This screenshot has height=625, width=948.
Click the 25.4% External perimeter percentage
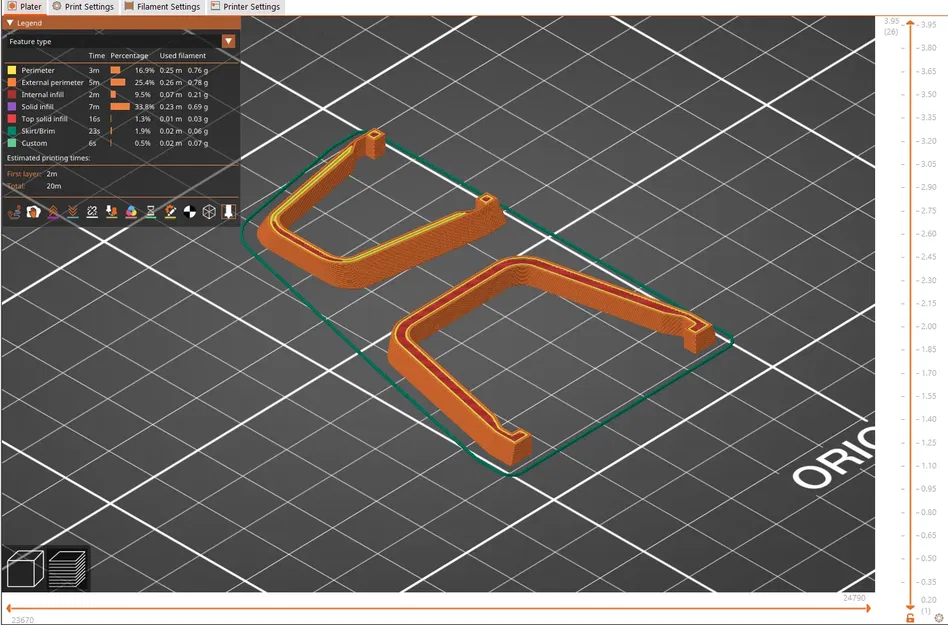pos(144,82)
